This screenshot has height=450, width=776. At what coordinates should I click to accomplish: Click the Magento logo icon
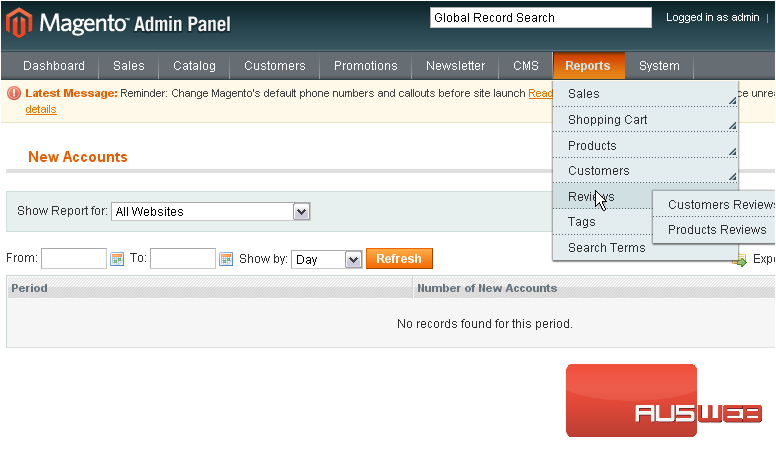tap(18, 22)
